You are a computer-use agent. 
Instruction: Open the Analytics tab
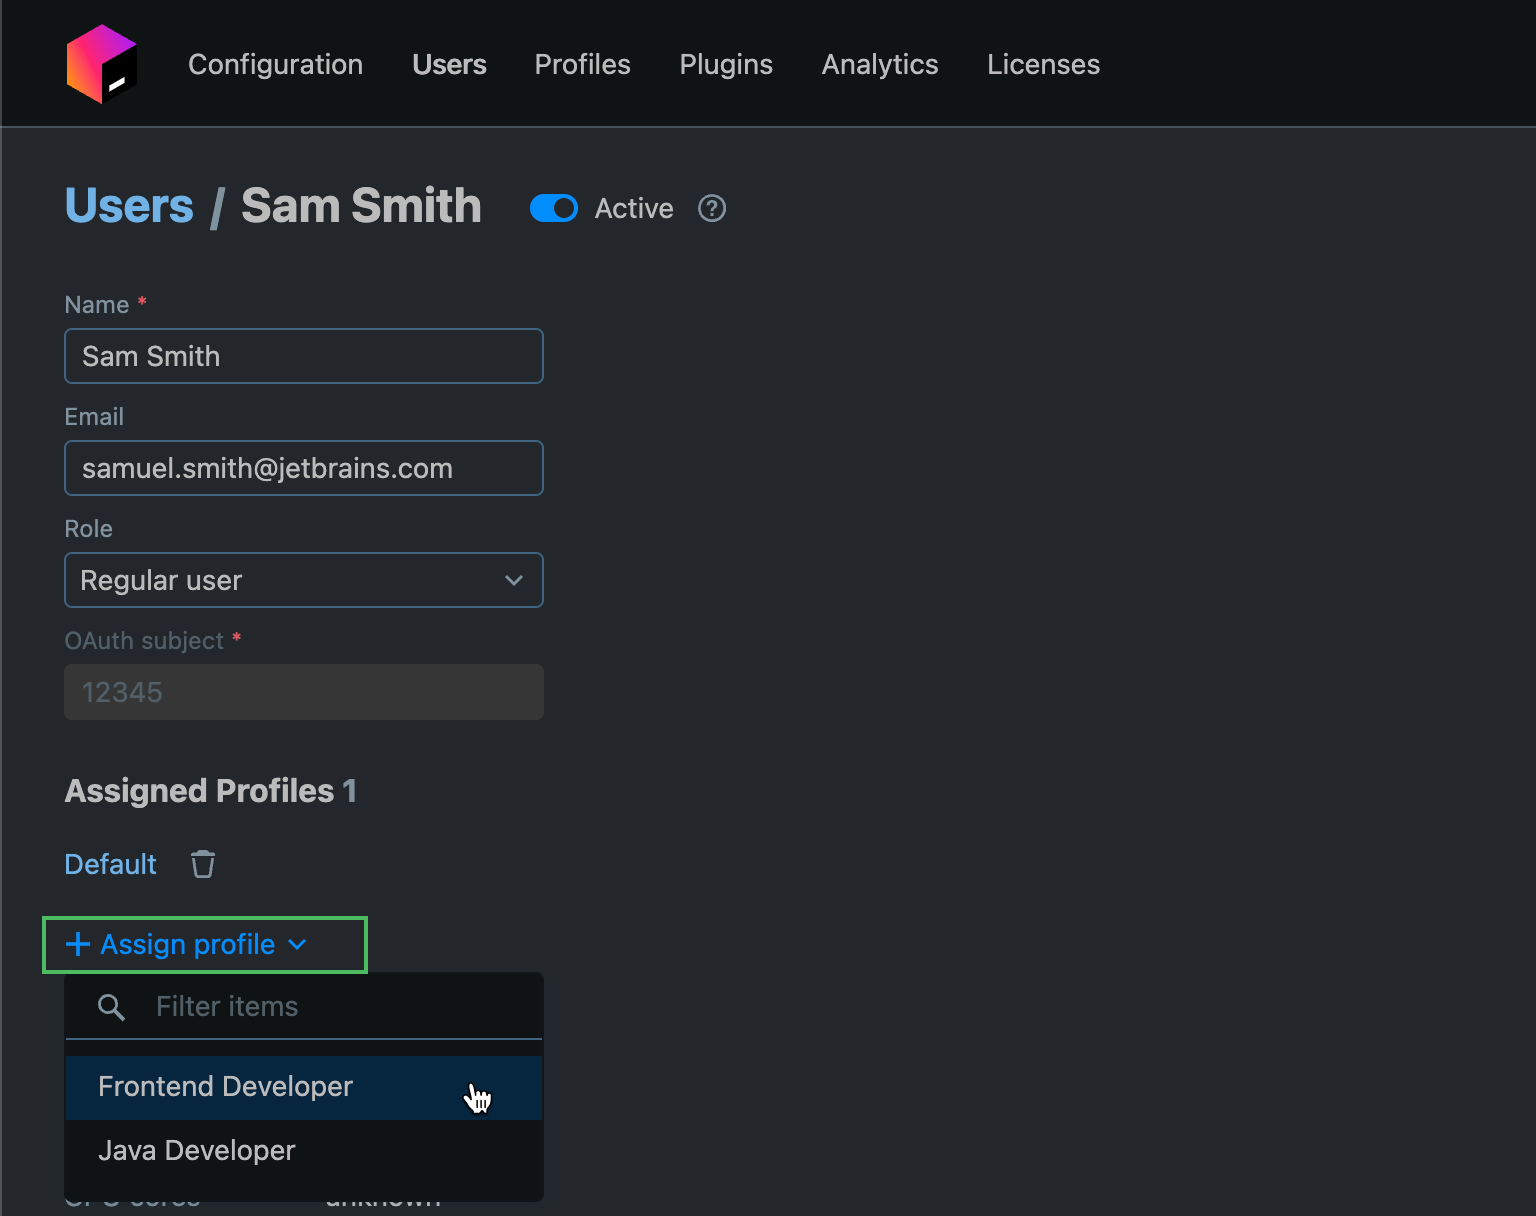coord(880,64)
